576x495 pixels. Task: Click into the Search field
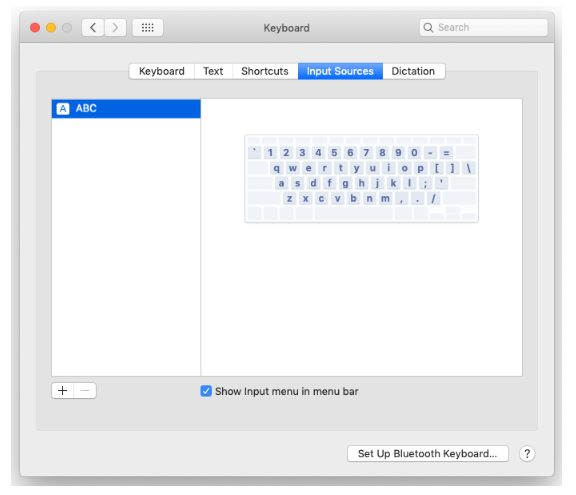point(483,28)
